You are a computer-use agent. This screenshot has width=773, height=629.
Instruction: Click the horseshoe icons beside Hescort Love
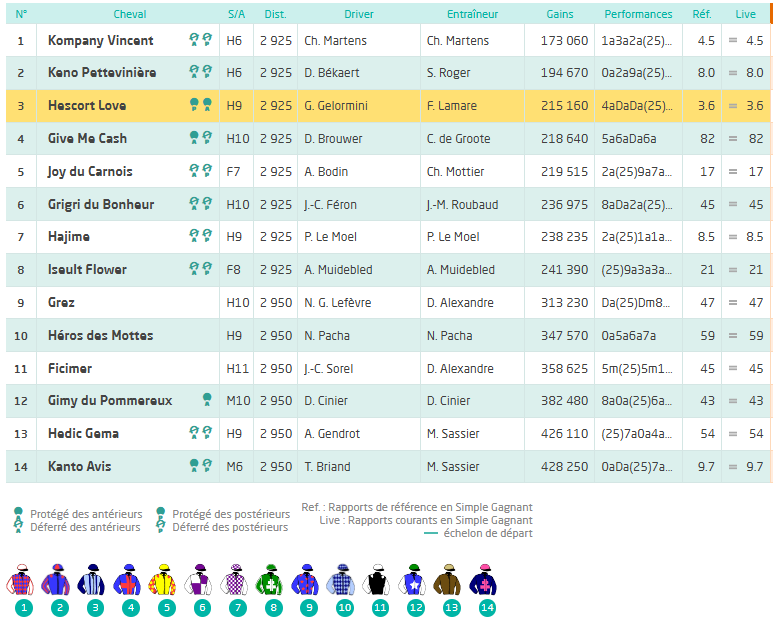click(201, 105)
